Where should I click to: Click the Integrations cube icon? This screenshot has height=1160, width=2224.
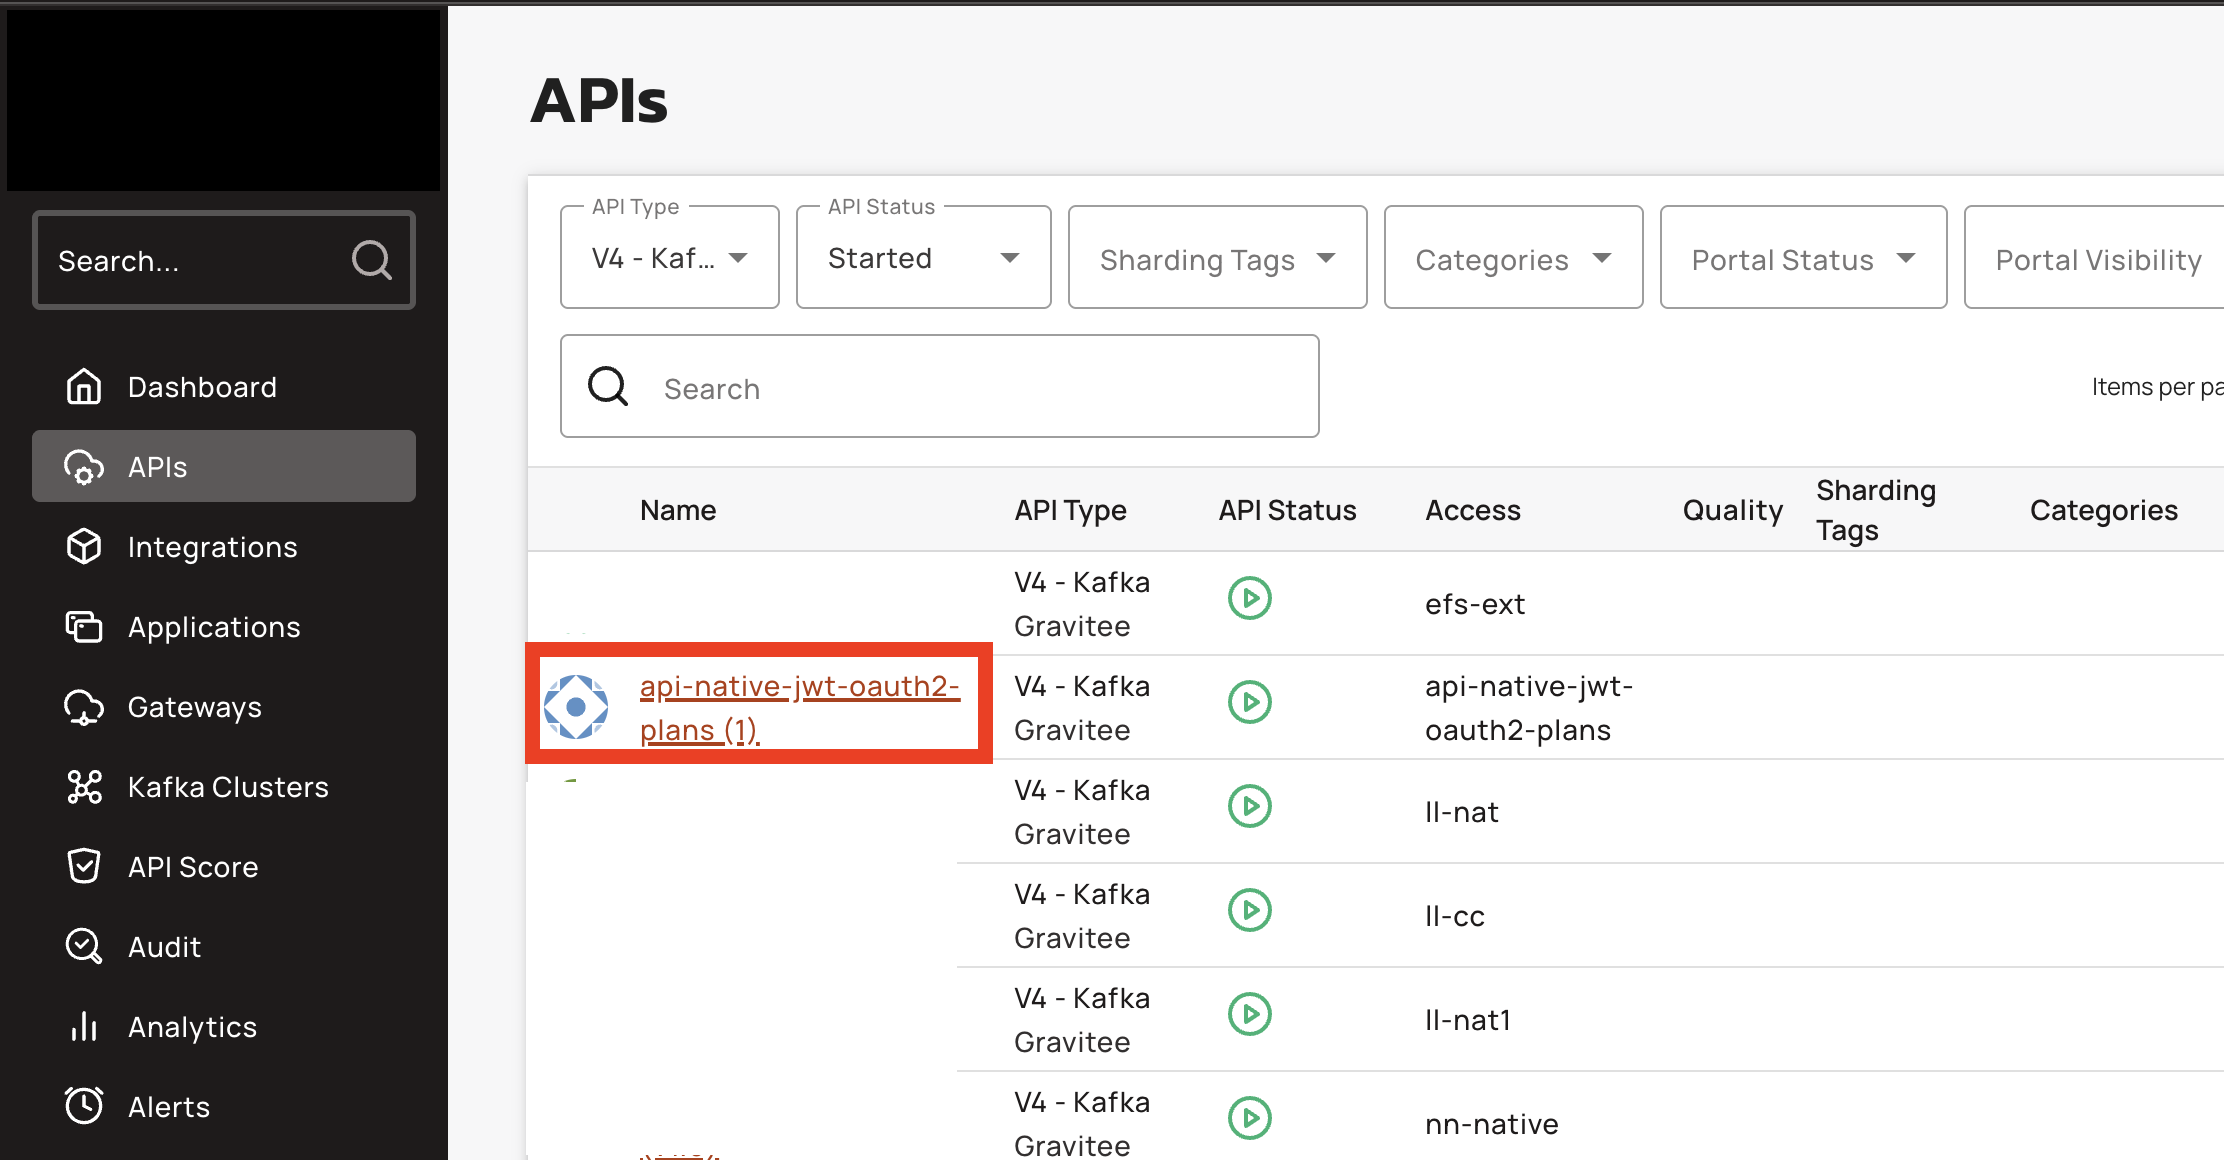(x=84, y=547)
